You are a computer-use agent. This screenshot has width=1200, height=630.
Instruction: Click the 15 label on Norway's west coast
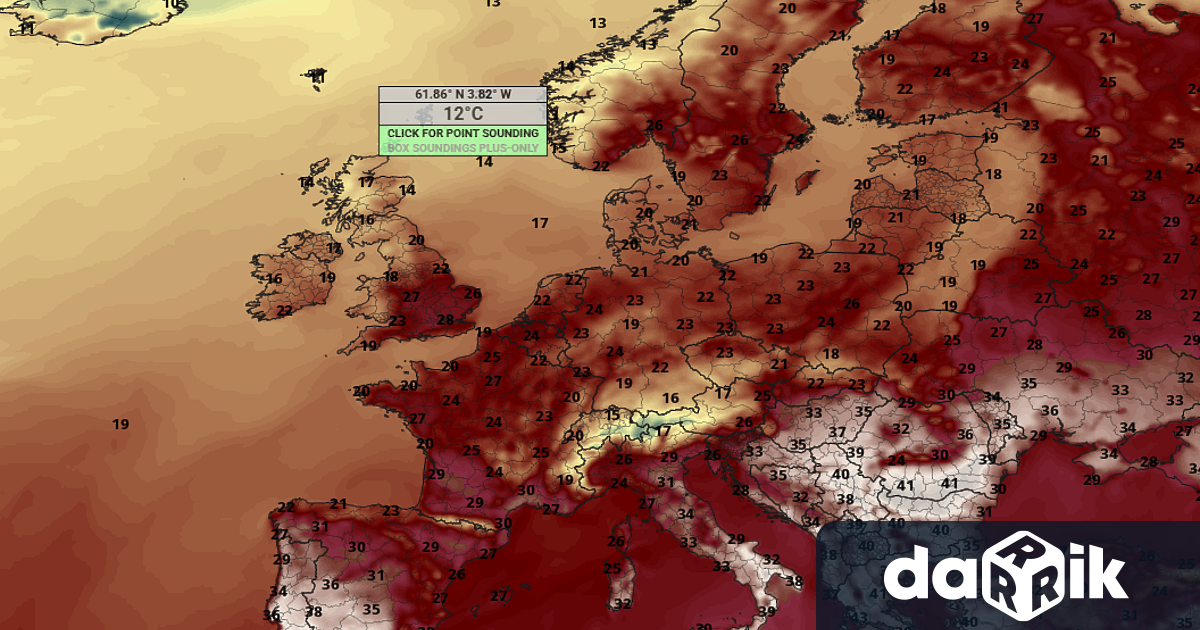pyautogui.click(x=559, y=148)
